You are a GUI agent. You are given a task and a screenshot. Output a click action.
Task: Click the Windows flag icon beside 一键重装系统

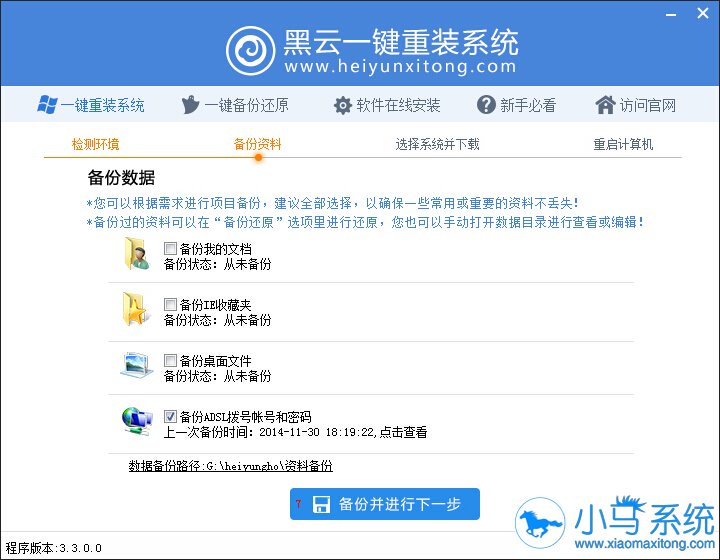(47, 105)
